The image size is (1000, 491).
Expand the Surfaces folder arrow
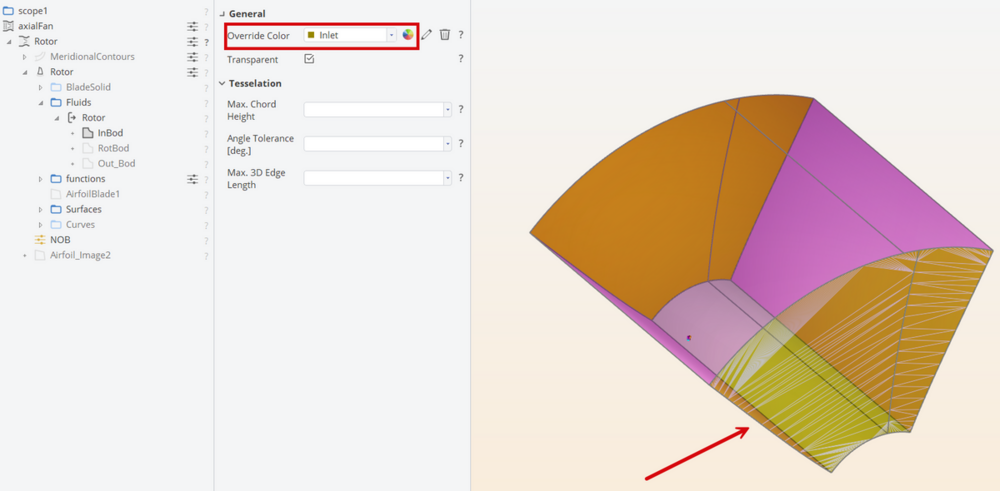click(41, 210)
